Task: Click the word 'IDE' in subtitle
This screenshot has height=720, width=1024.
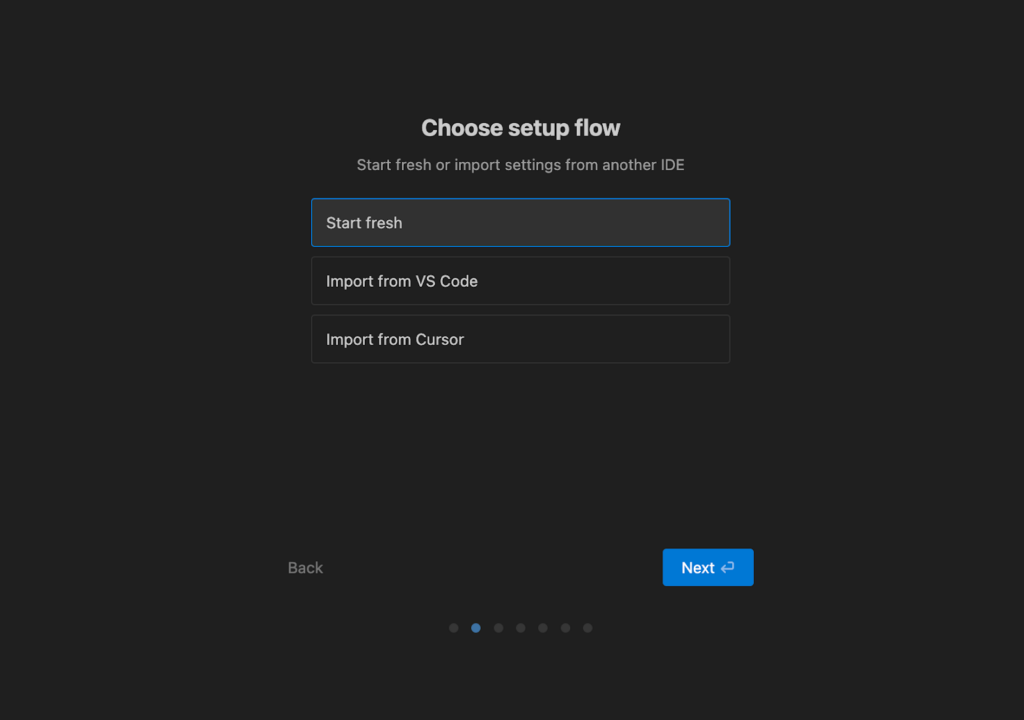Action: click(672, 165)
